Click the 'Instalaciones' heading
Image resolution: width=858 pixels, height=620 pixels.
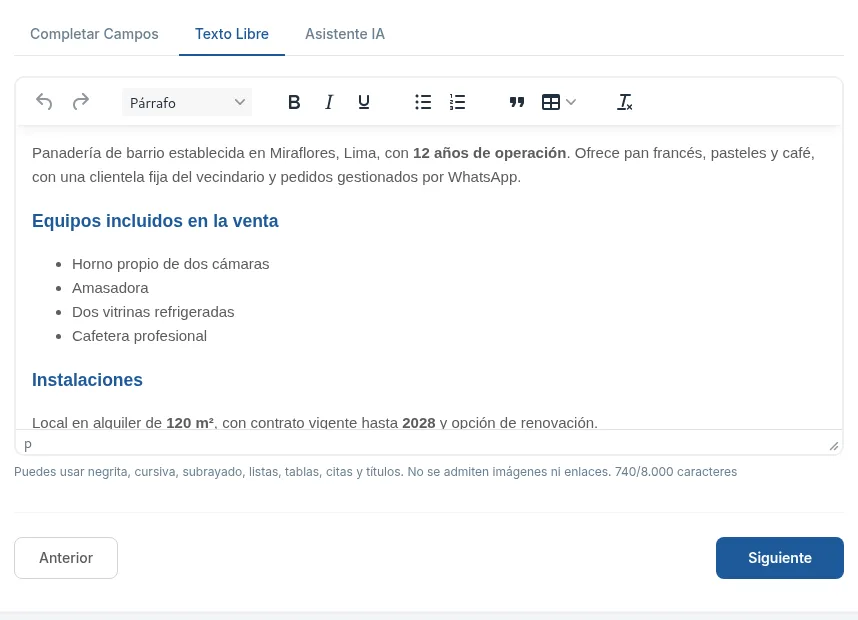(x=87, y=380)
